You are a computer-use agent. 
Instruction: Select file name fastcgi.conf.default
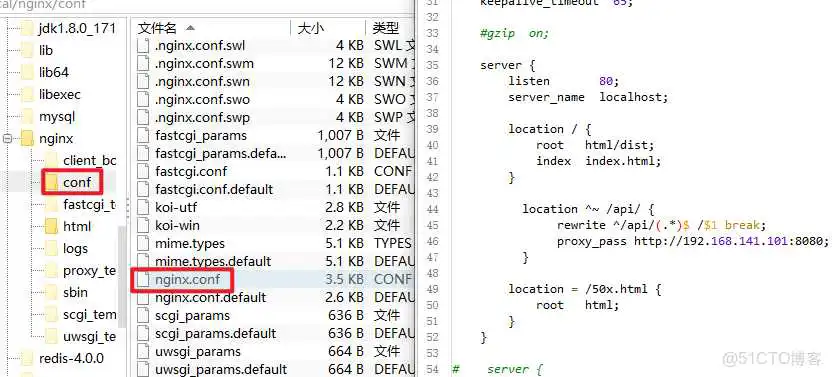pos(214,190)
